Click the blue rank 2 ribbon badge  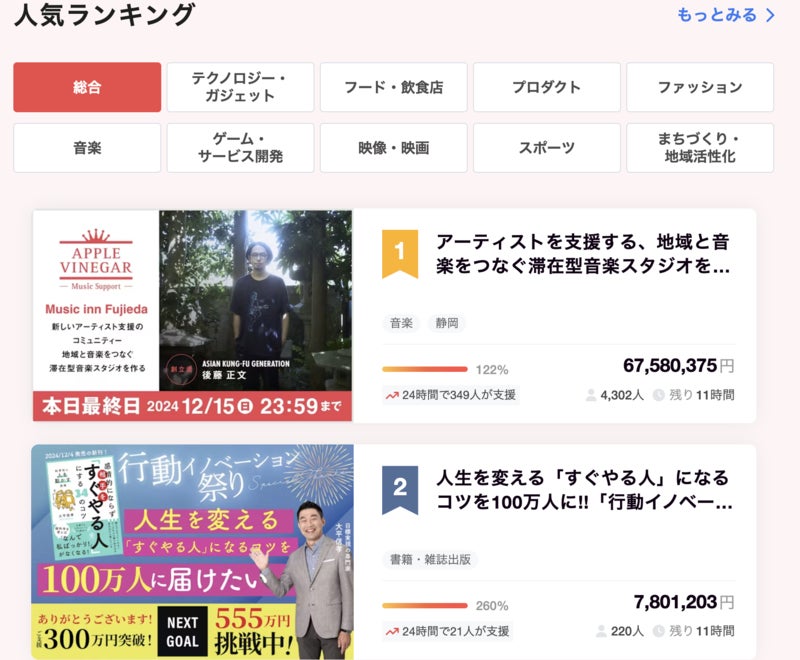(x=400, y=490)
